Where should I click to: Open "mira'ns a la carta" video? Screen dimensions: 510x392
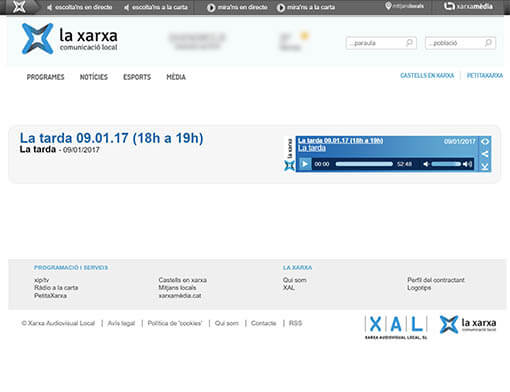pyautogui.click(x=306, y=7)
